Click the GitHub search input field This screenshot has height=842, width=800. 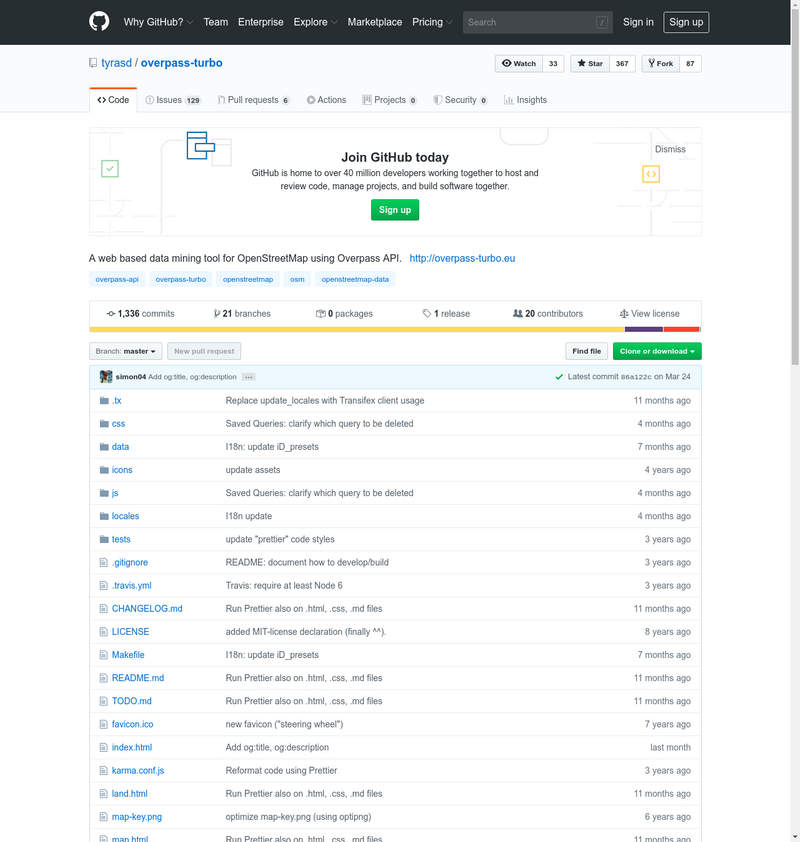(x=537, y=22)
